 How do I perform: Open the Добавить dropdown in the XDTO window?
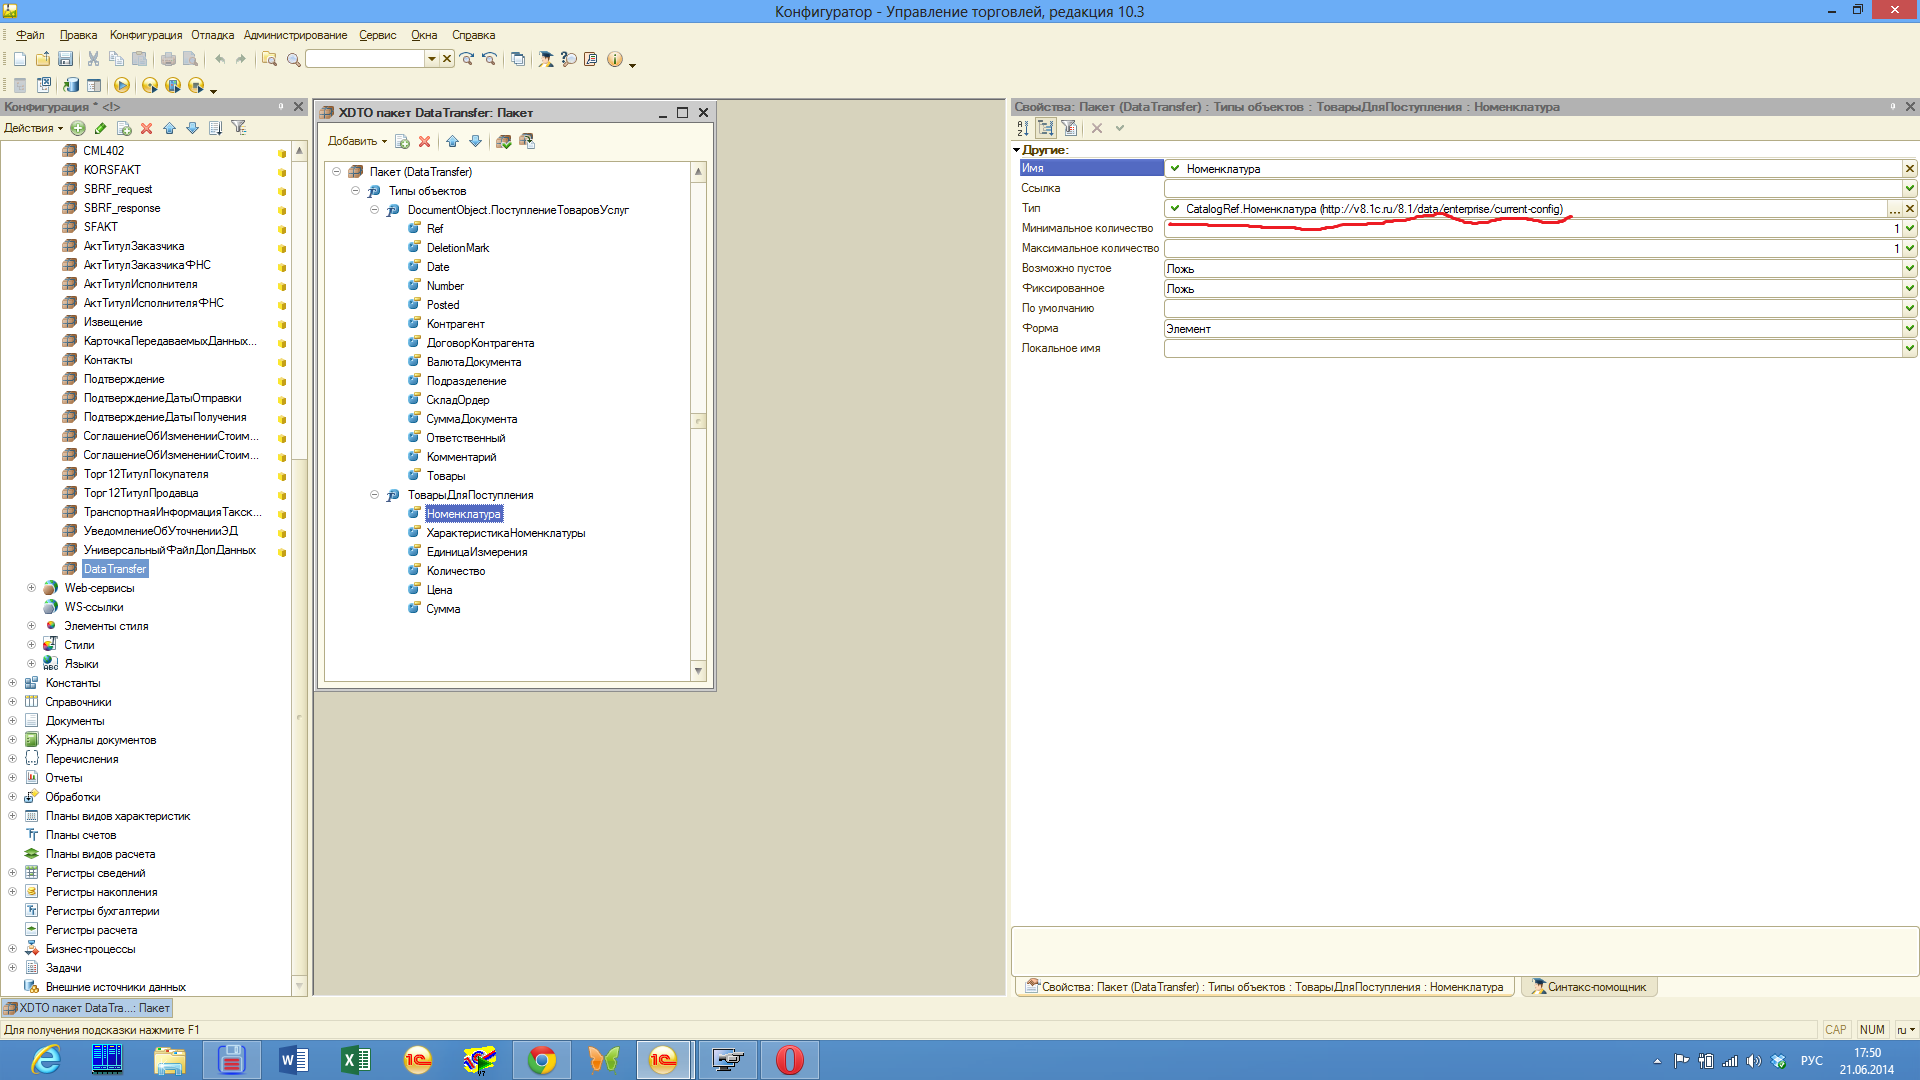[357, 141]
